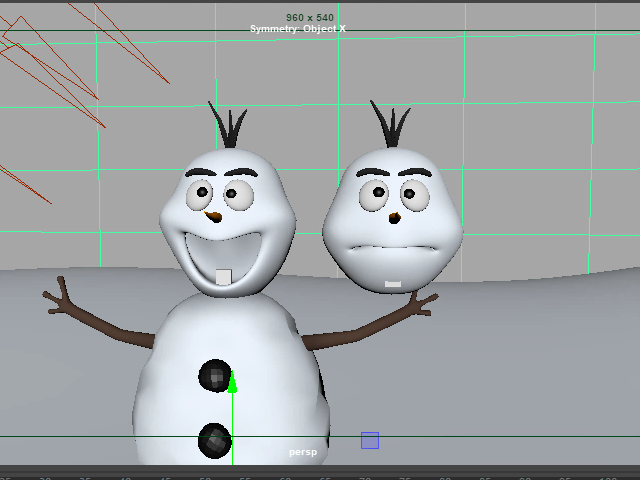Select the frowning head's carrot nose
The height and width of the screenshot is (480, 640).
pyautogui.click(x=393, y=218)
